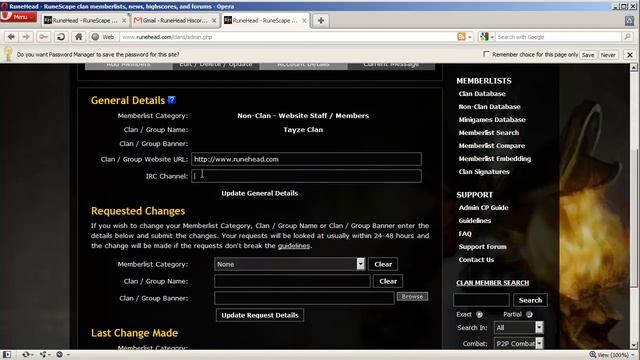Toggle the panel icon in status bar

[7, 355]
